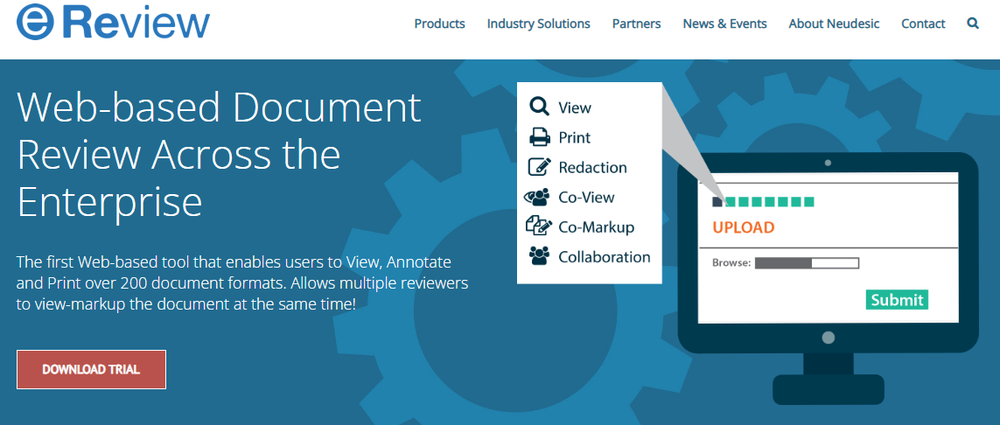Click the Browse: label on monitor
The width and height of the screenshot is (1000, 425).
[732, 263]
